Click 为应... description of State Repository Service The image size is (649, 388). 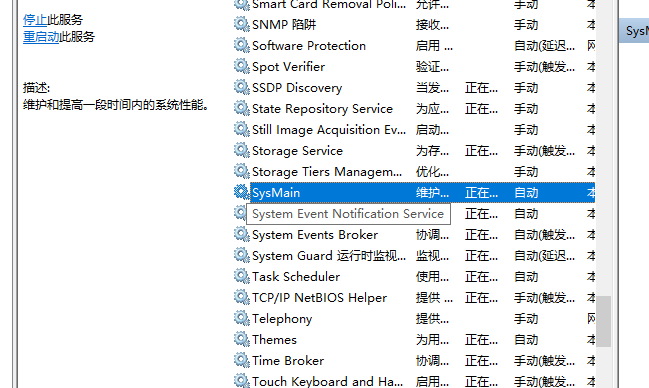click(x=432, y=109)
